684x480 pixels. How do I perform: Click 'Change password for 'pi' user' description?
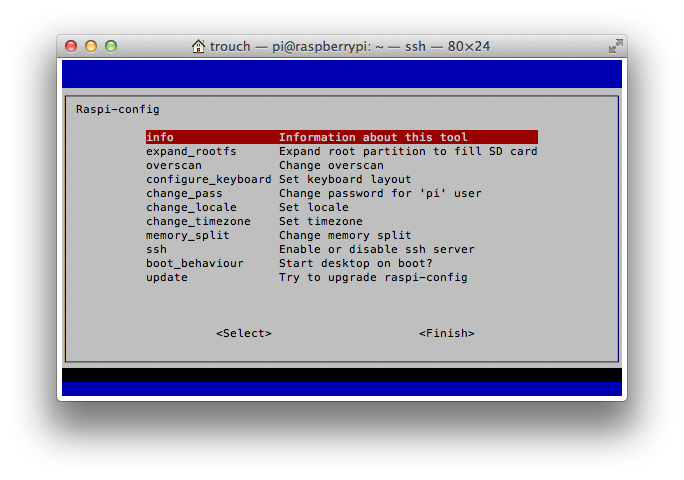point(380,193)
